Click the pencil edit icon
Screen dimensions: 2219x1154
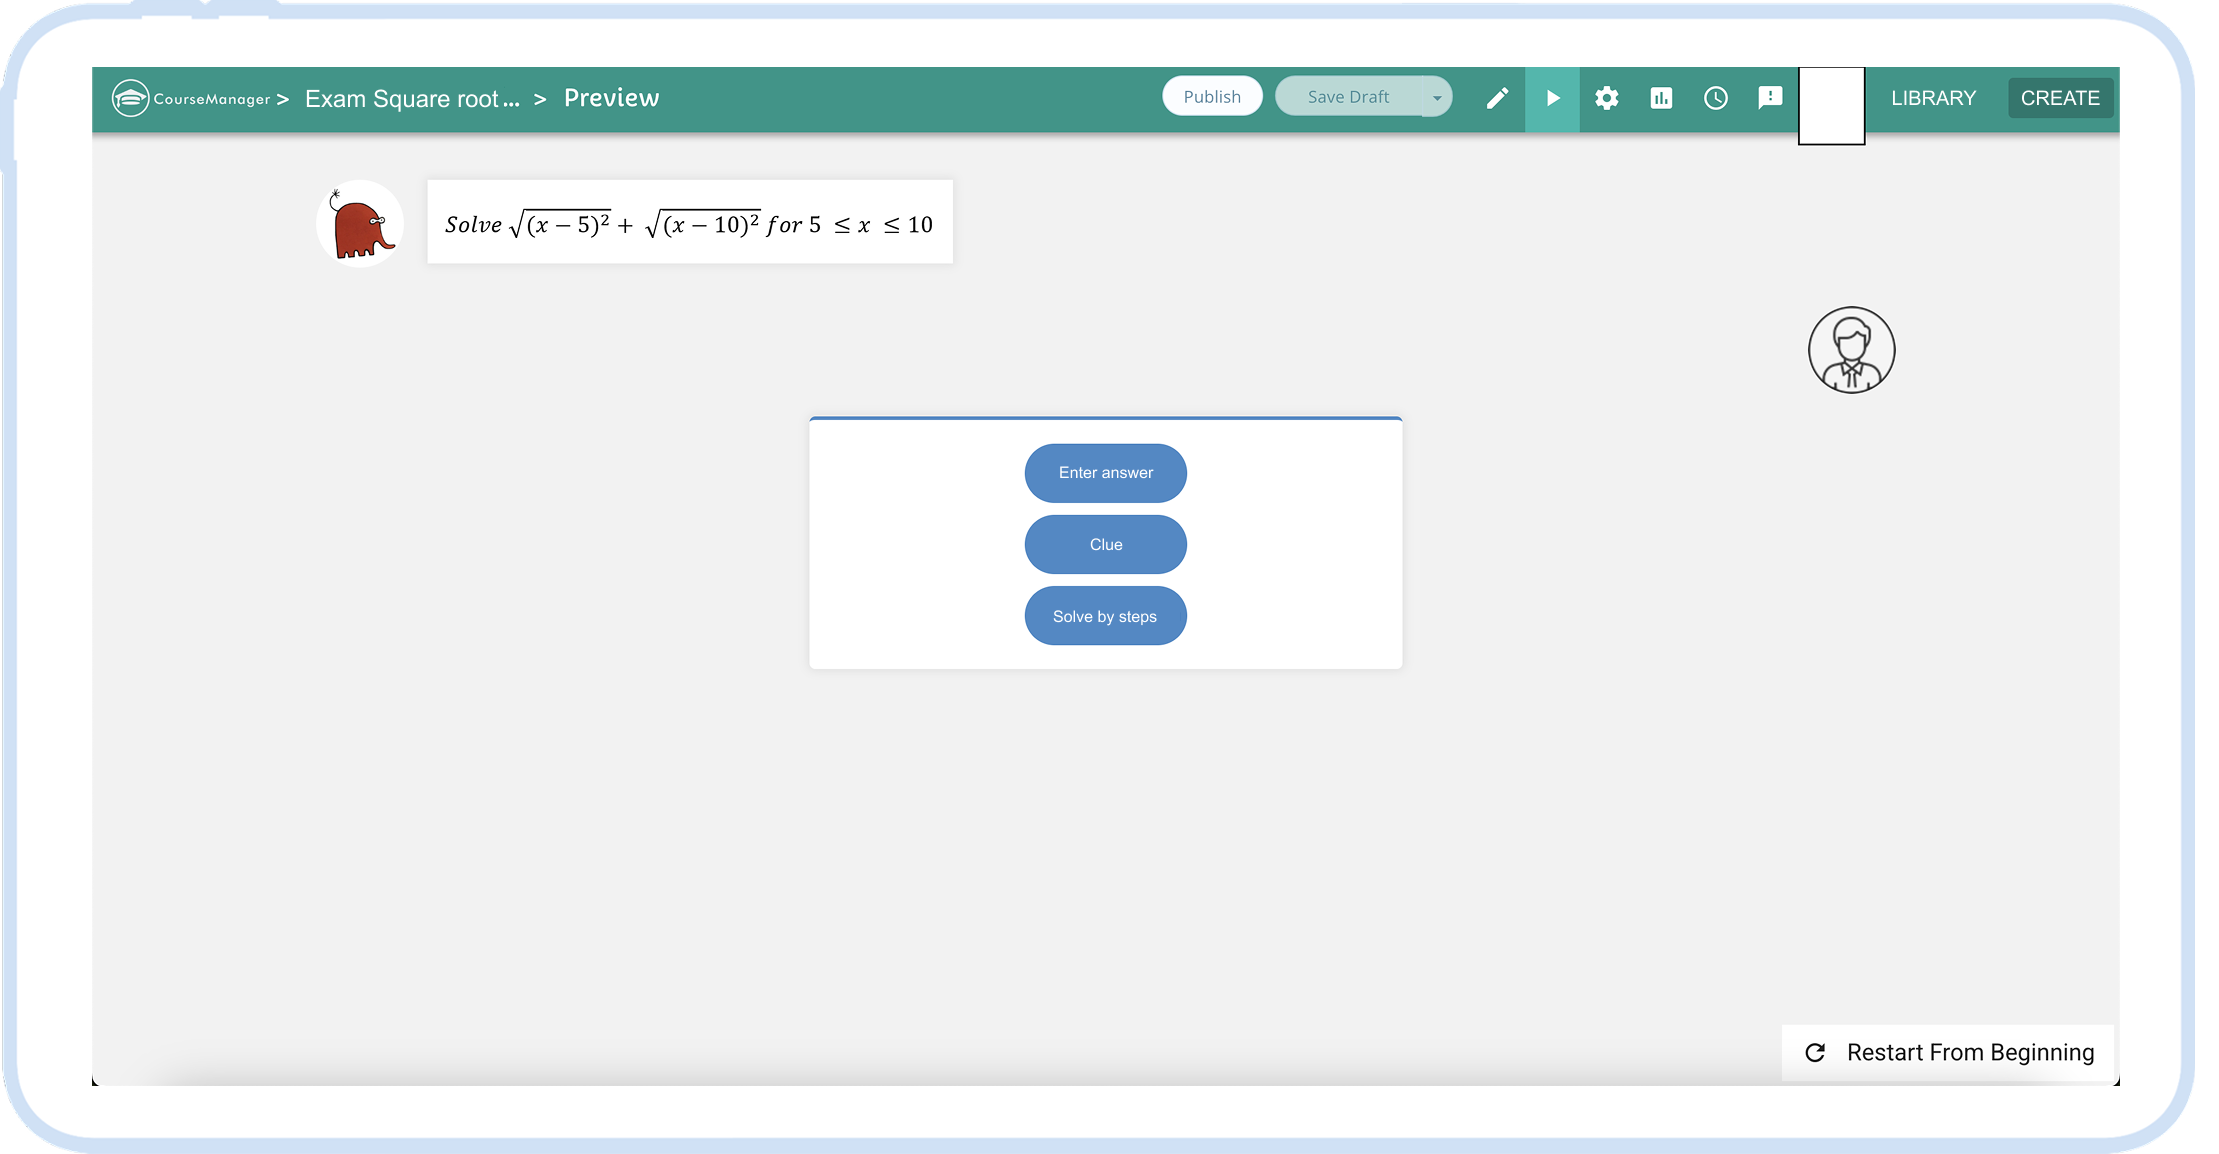click(x=1497, y=98)
